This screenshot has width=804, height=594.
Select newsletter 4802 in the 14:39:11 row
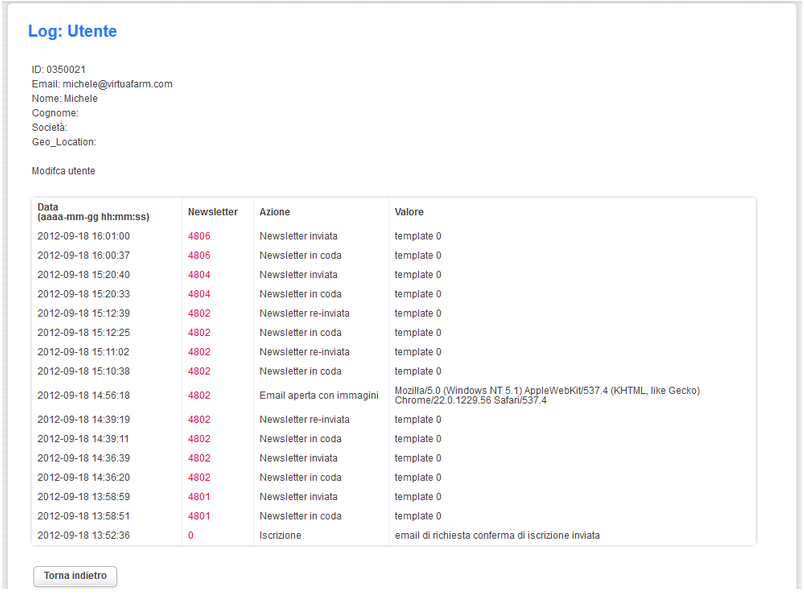click(x=199, y=439)
